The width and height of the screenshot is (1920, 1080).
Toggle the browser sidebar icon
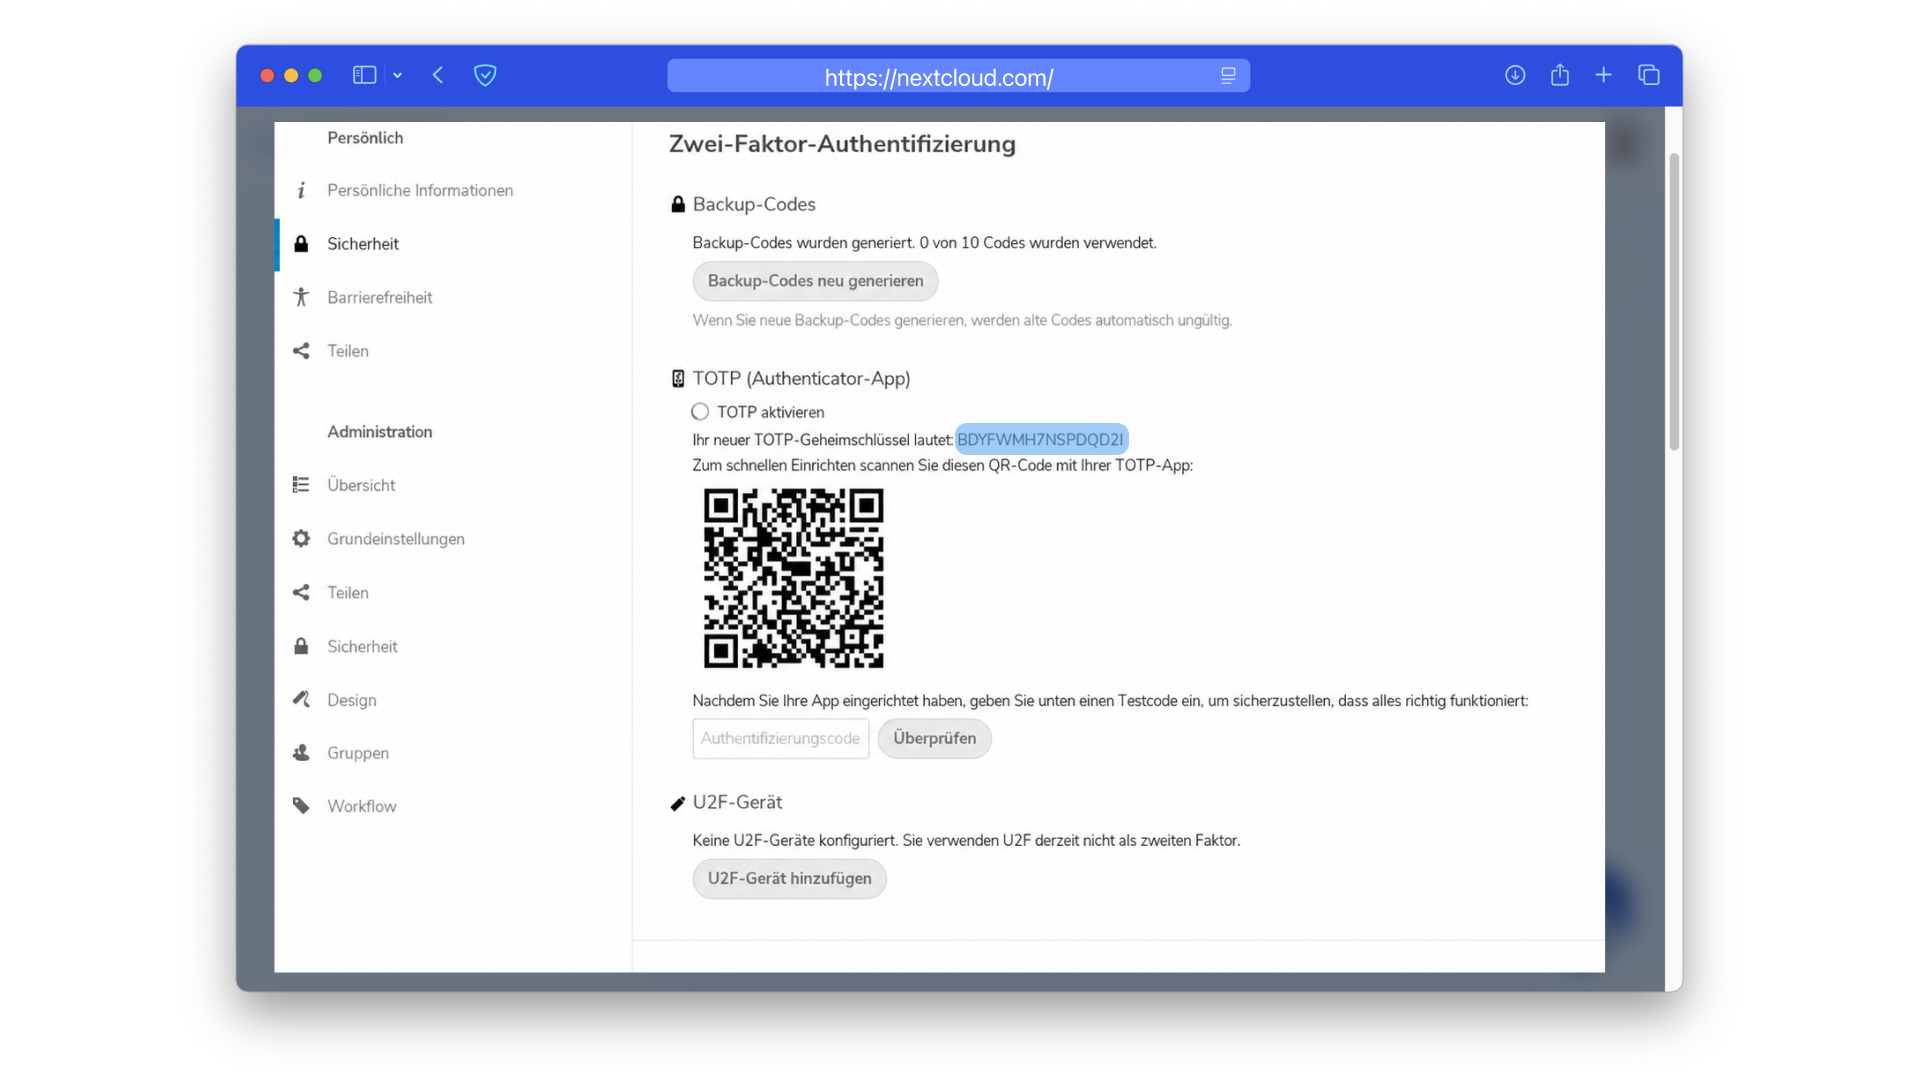[365, 75]
